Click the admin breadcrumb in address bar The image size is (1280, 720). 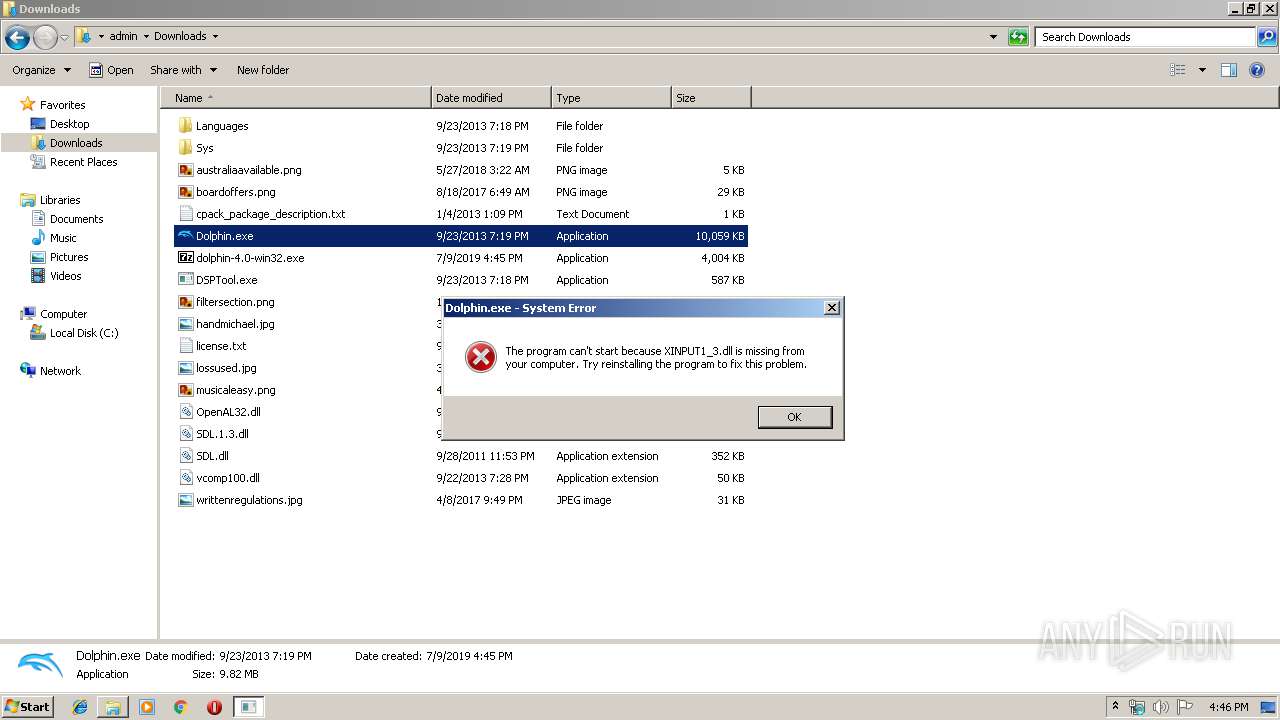point(123,36)
